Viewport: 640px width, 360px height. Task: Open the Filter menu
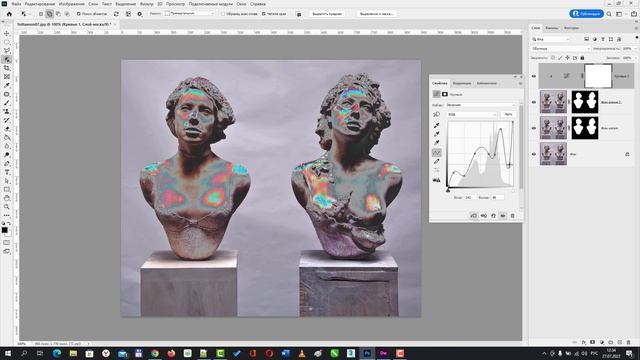(x=147, y=4)
